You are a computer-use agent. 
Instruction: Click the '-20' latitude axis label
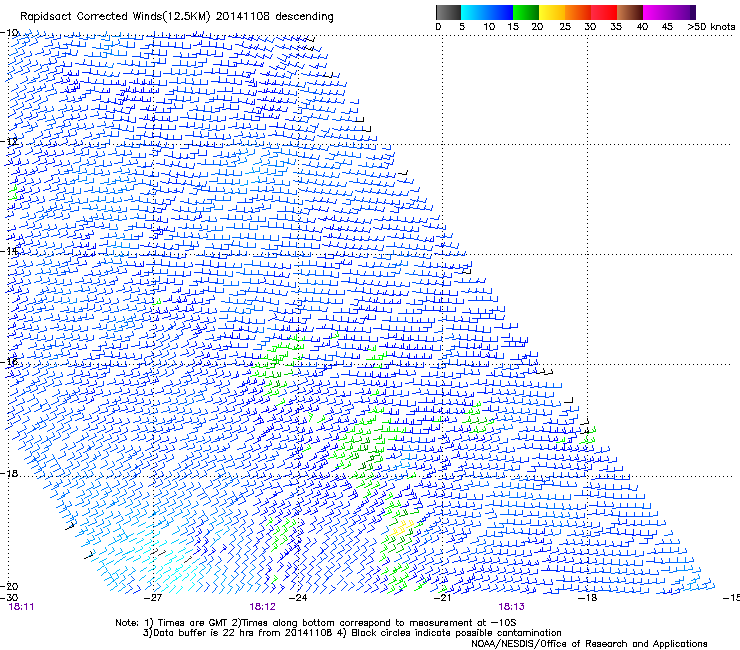[9, 586]
